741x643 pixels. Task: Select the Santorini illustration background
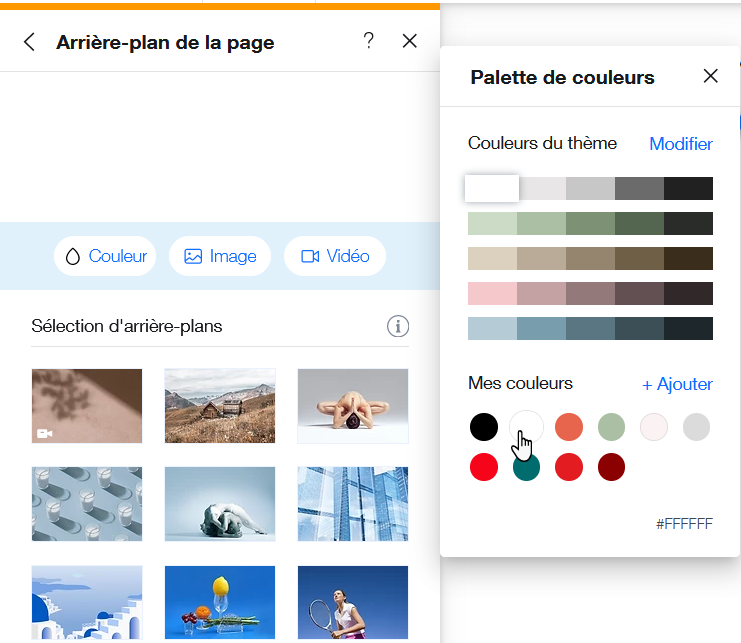[x=87, y=603]
